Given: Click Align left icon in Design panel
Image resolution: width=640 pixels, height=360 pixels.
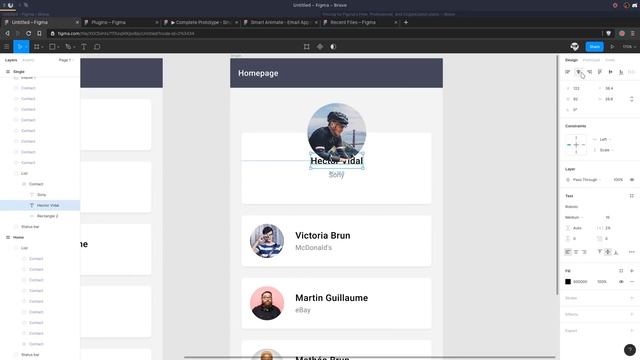Looking at the screenshot, I should click(x=567, y=72).
